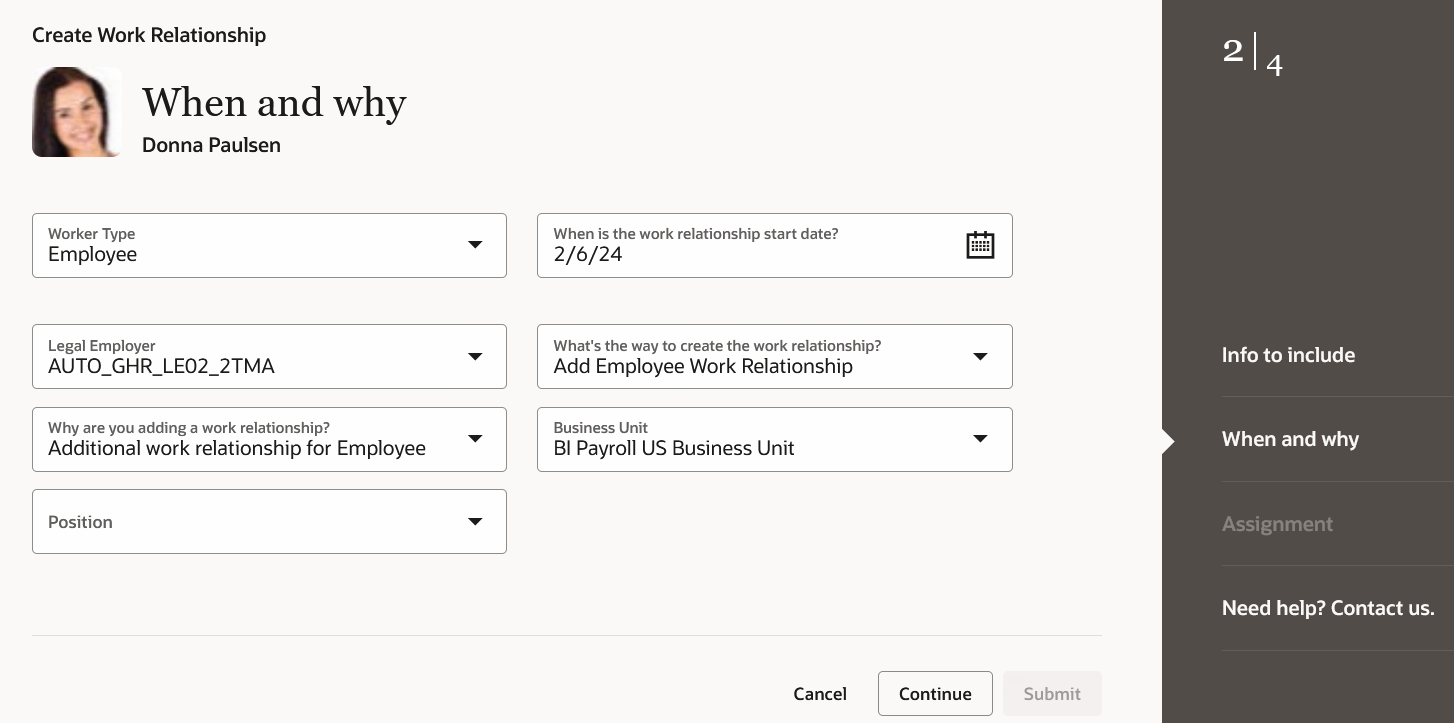The image size is (1454, 723).
Task: Open the Position dropdown arrow
Action: (475, 521)
